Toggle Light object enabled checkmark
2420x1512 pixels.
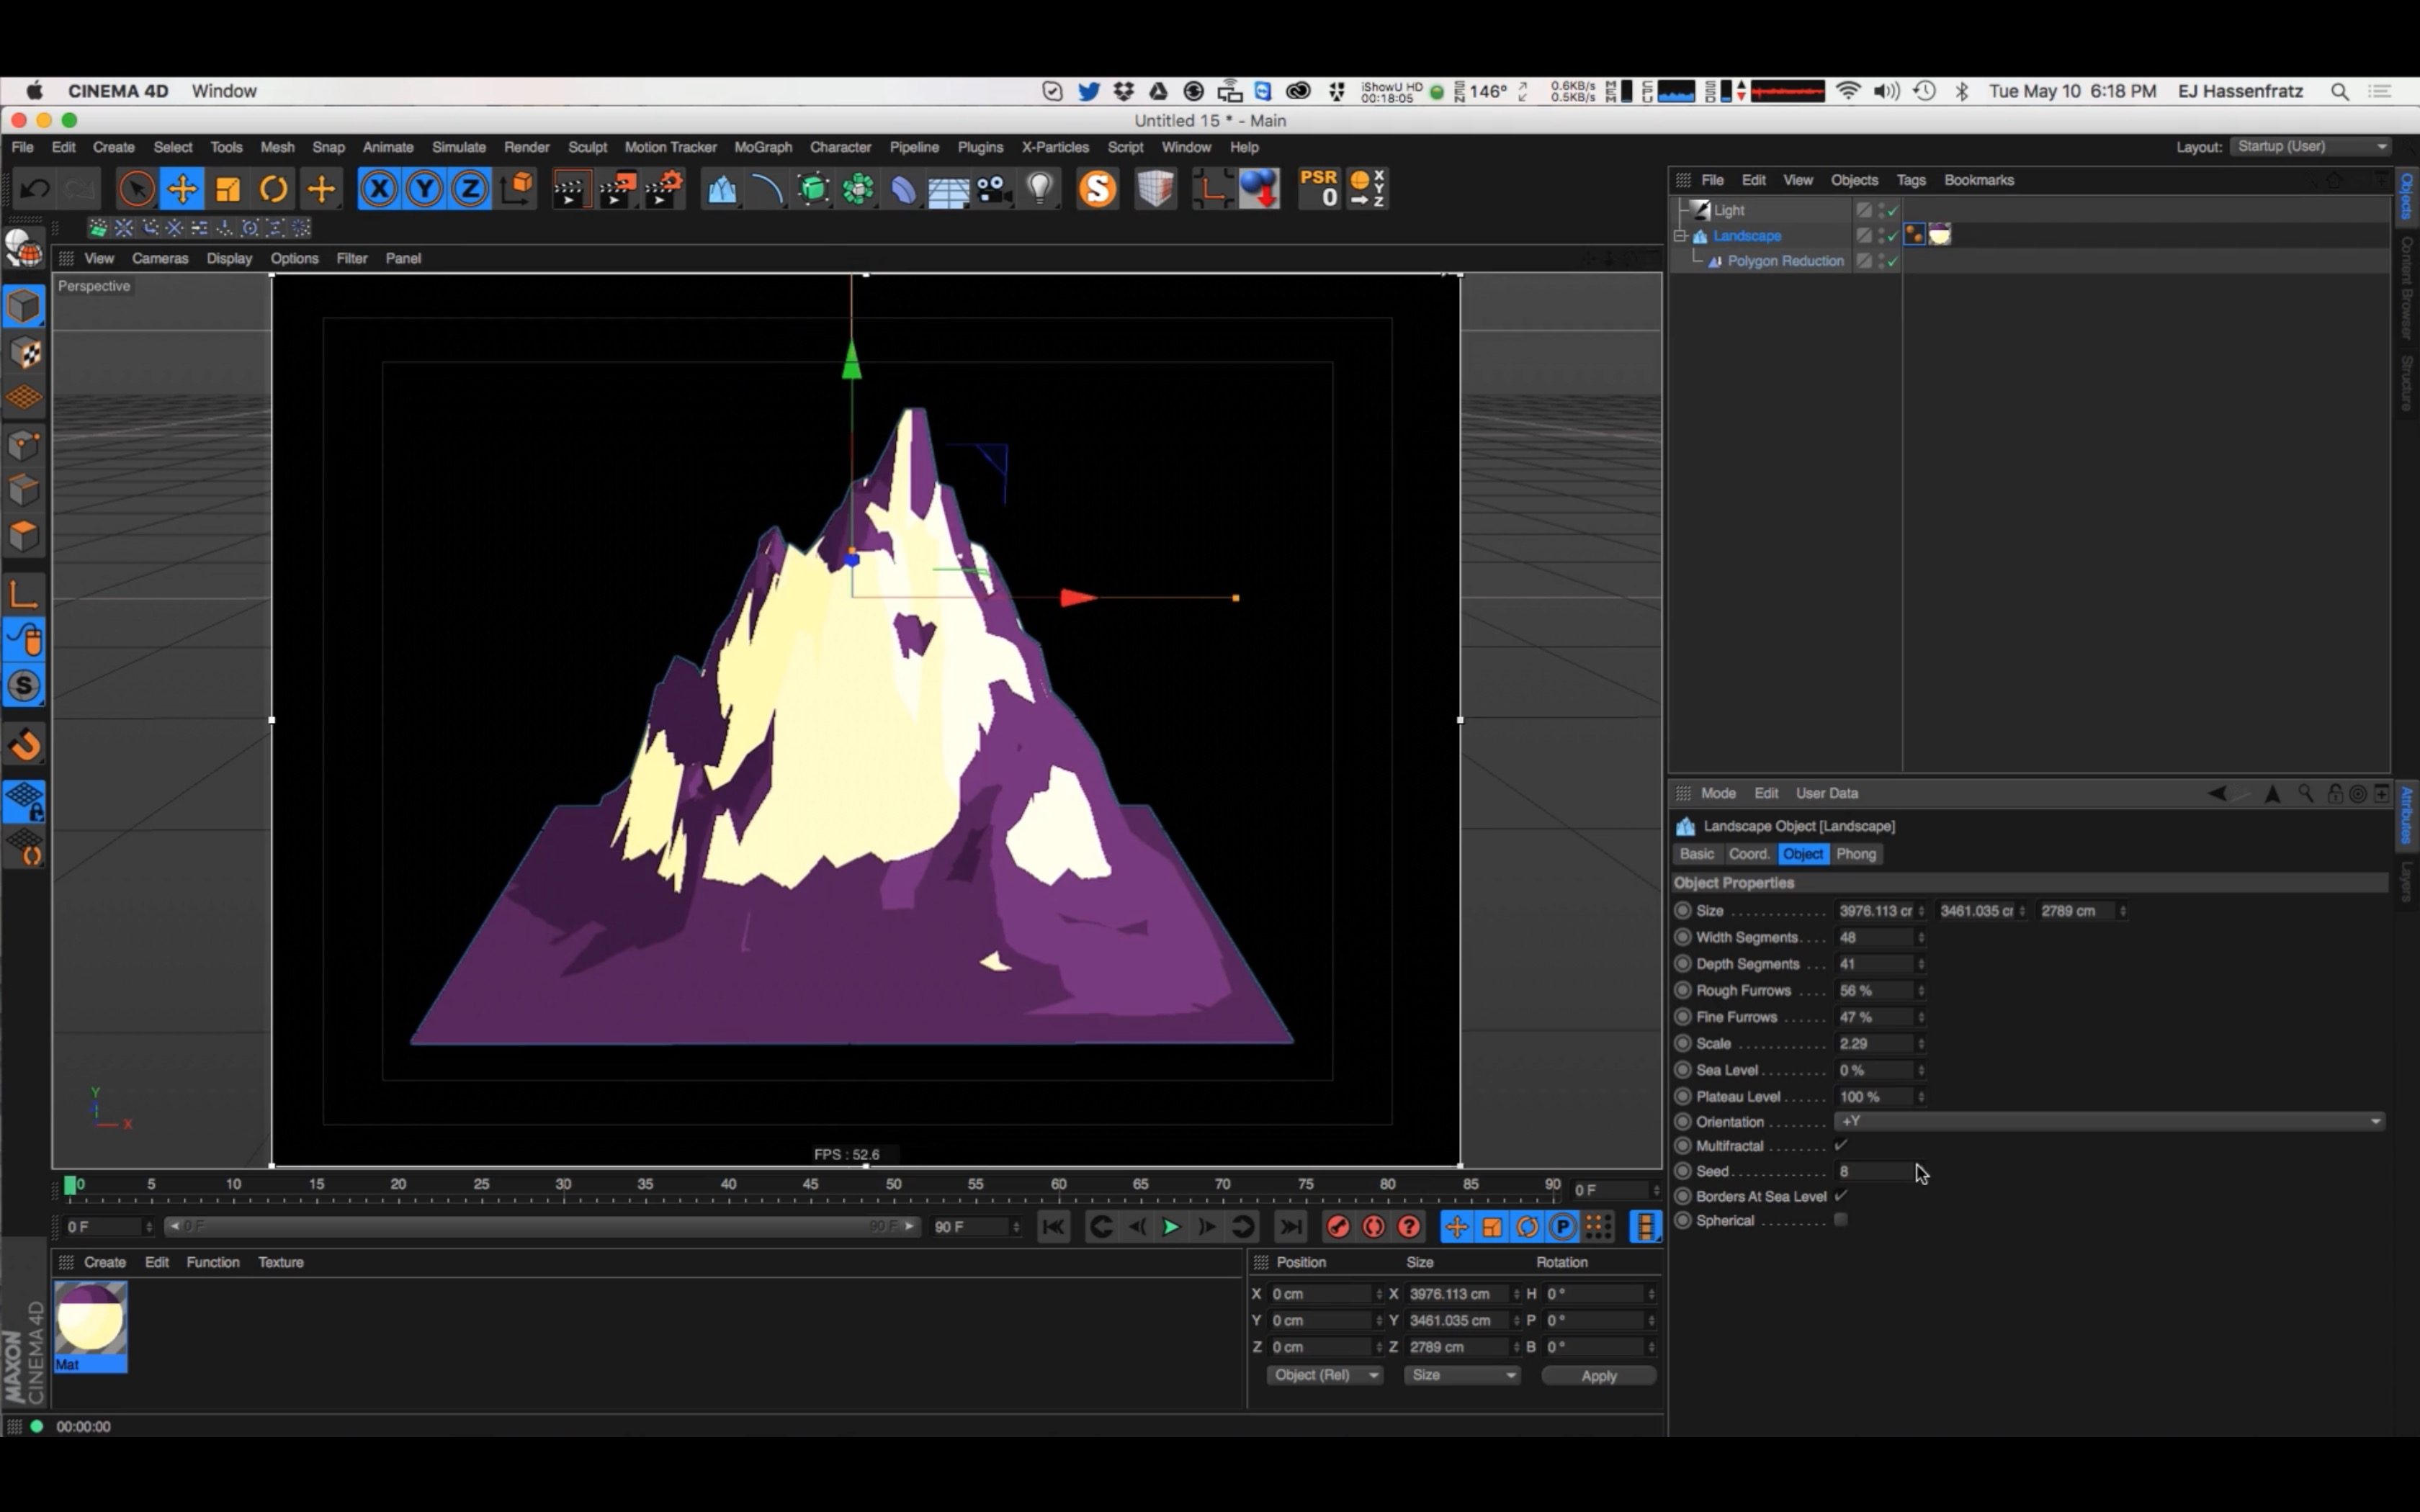pyautogui.click(x=1893, y=210)
